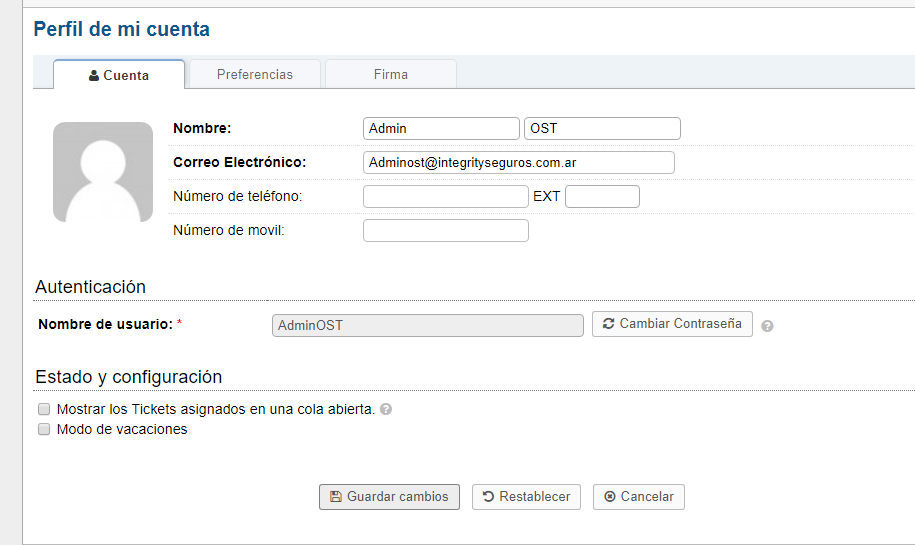Screen dimensions: 915x545
Task: Select the Cuenta tab
Action: click(119, 75)
